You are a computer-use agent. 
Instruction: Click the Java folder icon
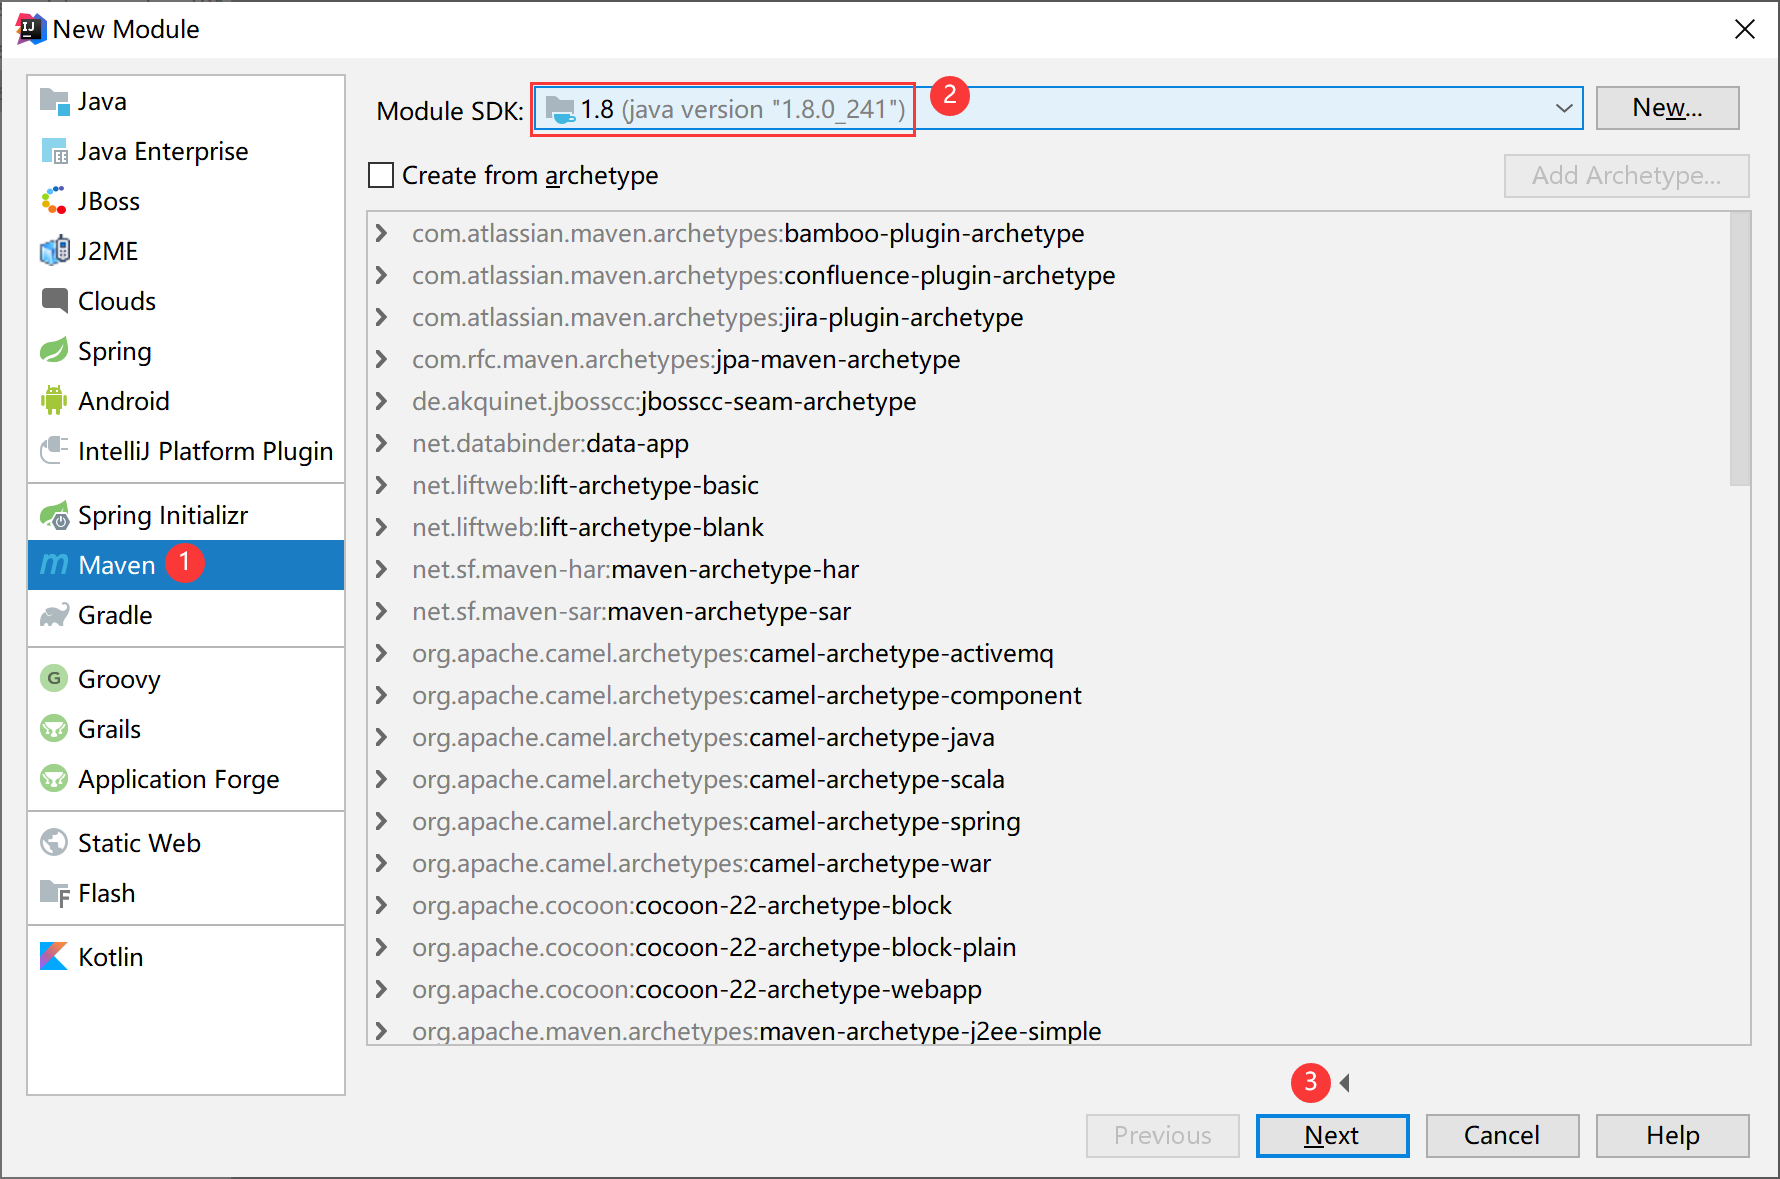click(53, 101)
